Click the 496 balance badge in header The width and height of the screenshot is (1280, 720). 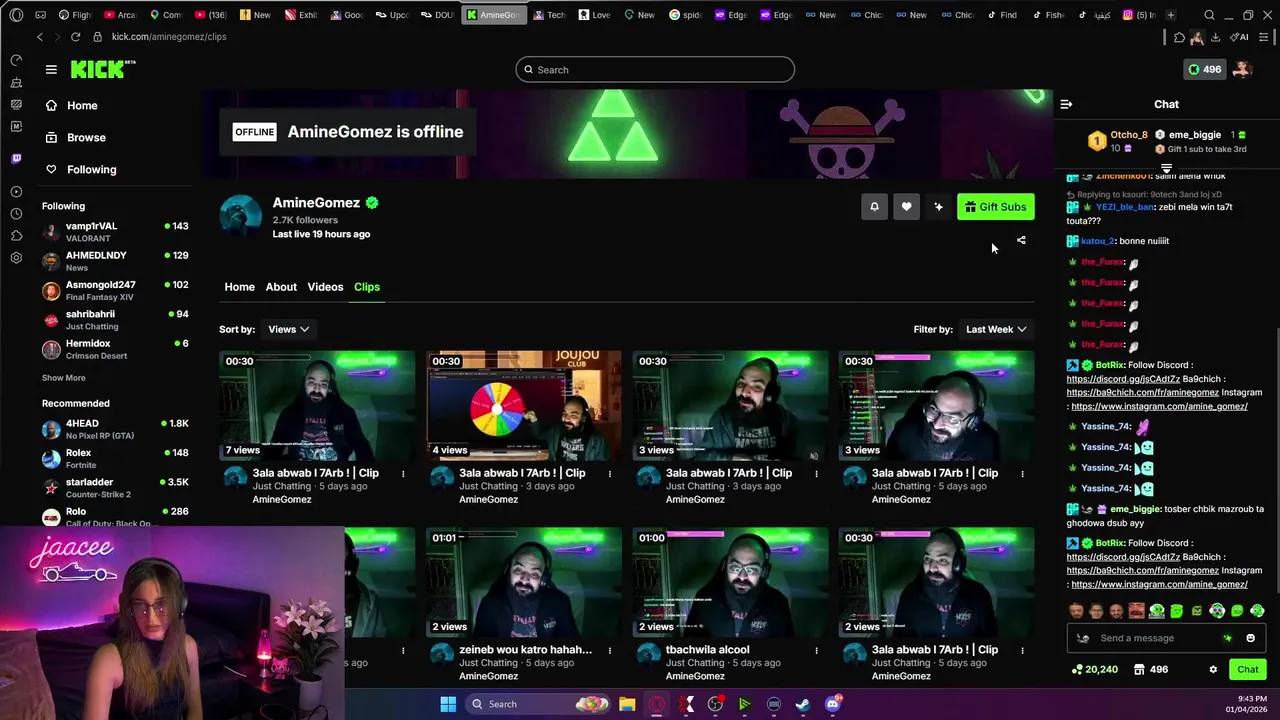click(1204, 69)
